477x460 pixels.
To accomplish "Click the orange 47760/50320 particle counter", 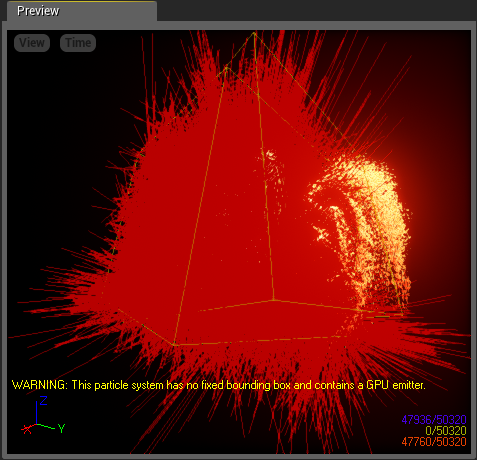I will pyautogui.click(x=434, y=442).
